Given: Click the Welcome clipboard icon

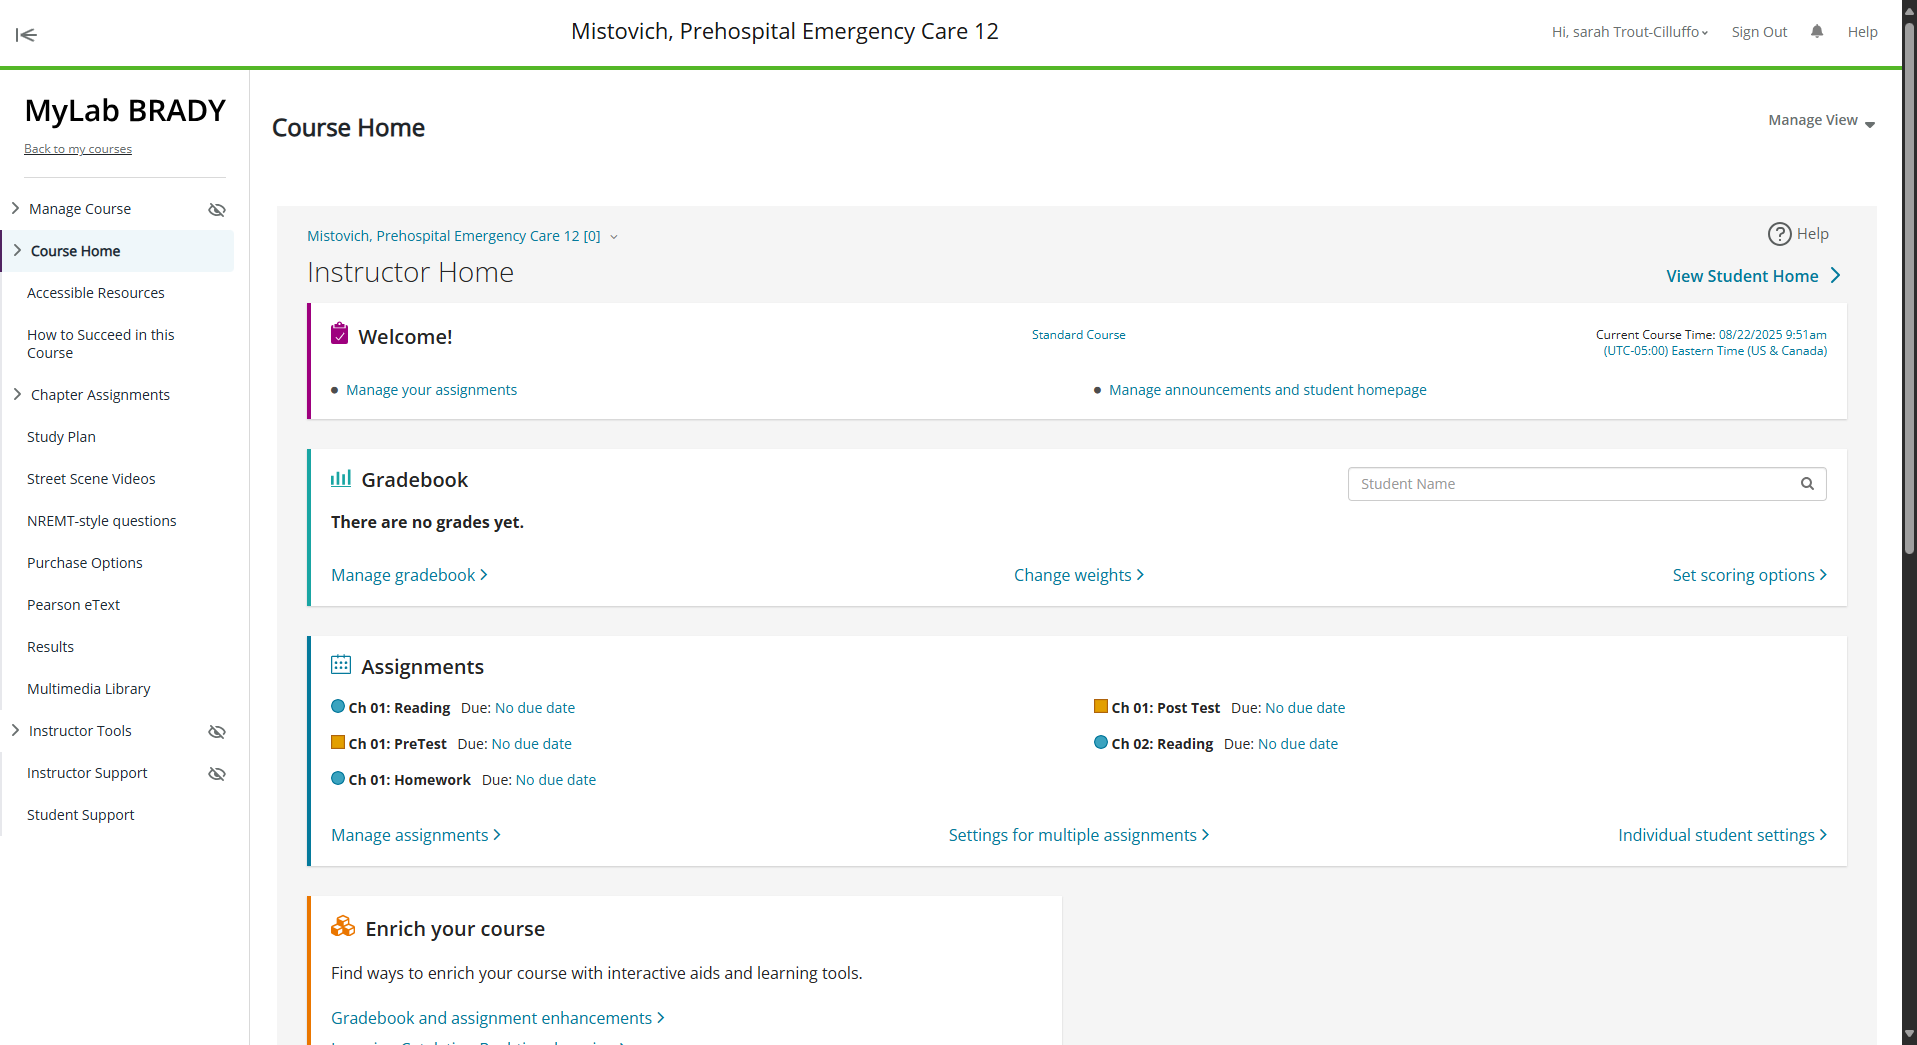Looking at the screenshot, I should point(340,334).
